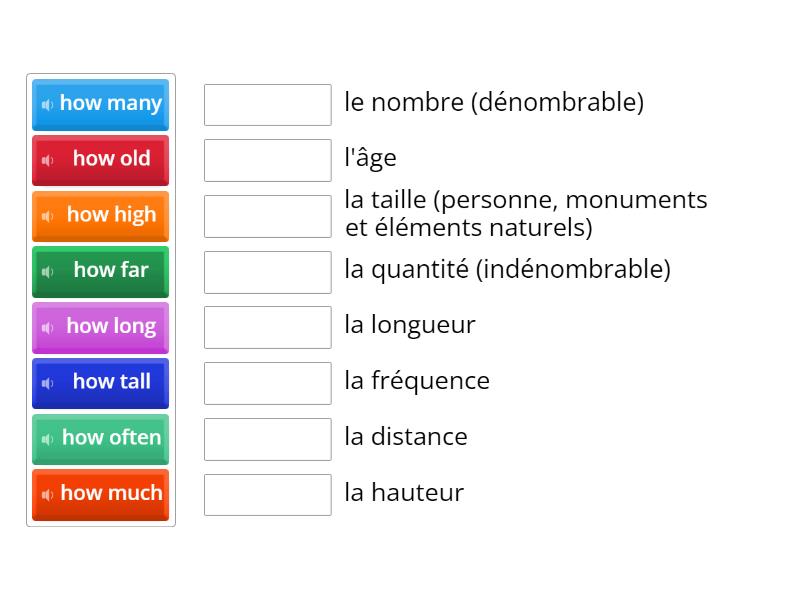This screenshot has width=800, height=600.
Task: Play audio for the 'how high' tile
Action: 48,215
